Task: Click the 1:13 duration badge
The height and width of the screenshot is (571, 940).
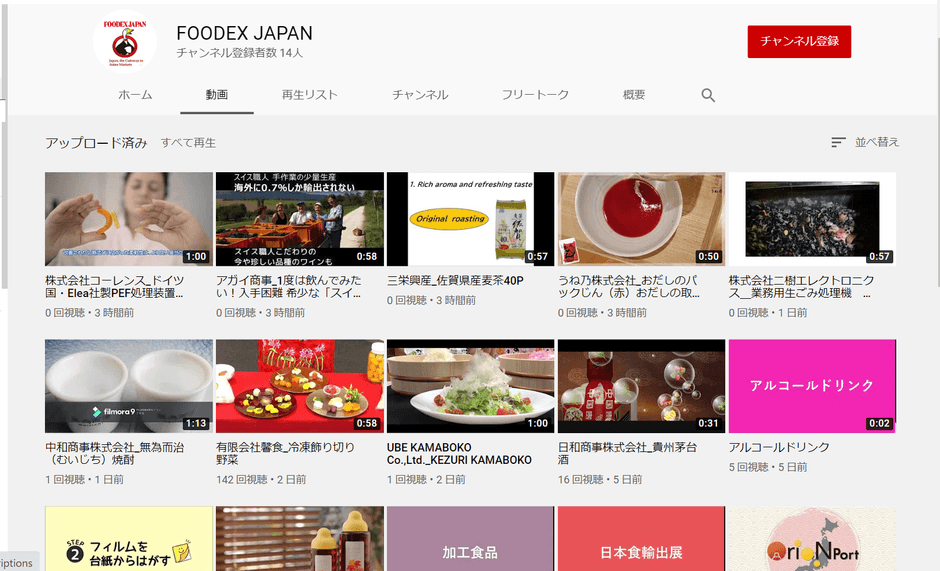Action: 196,423
